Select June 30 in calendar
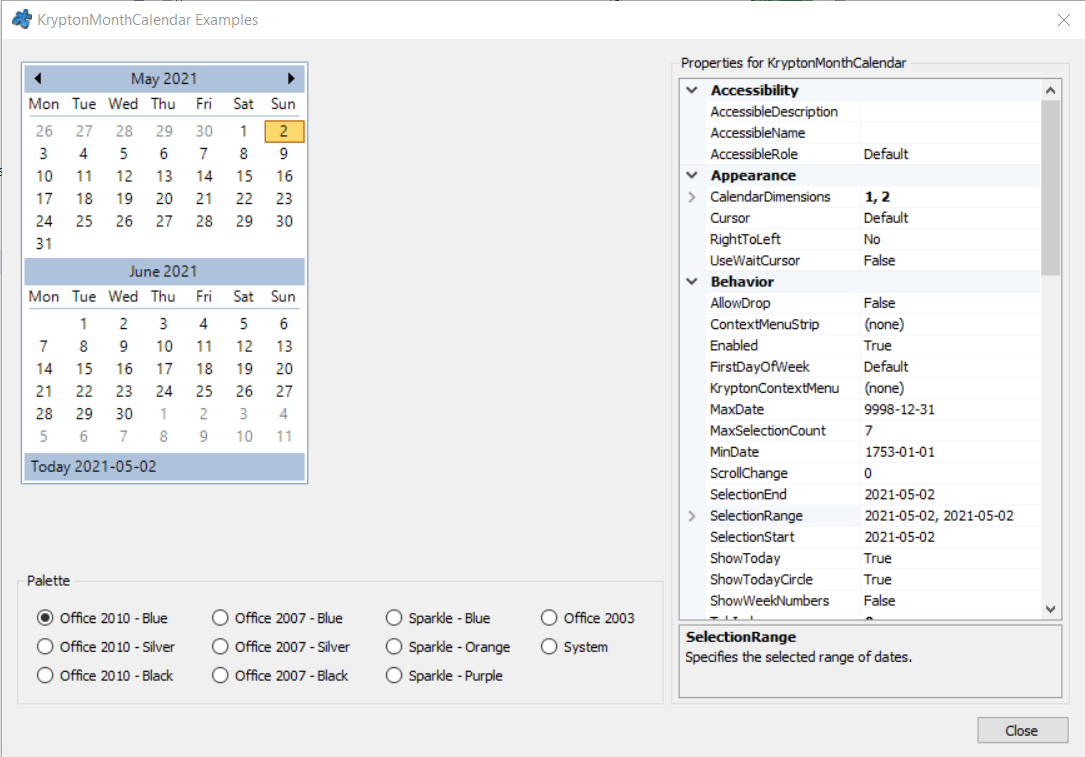This screenshot has width=1085, height=757. point(124,414)
